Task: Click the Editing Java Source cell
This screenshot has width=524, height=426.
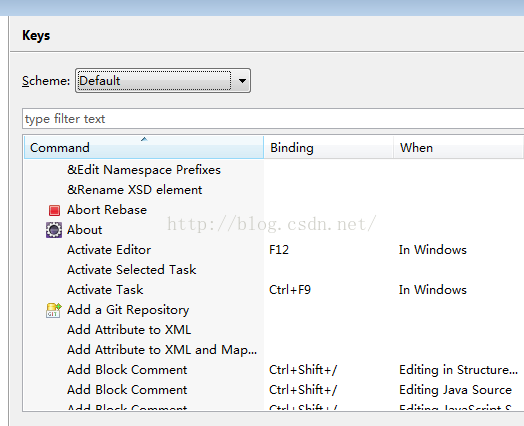Action: point(455,390)
